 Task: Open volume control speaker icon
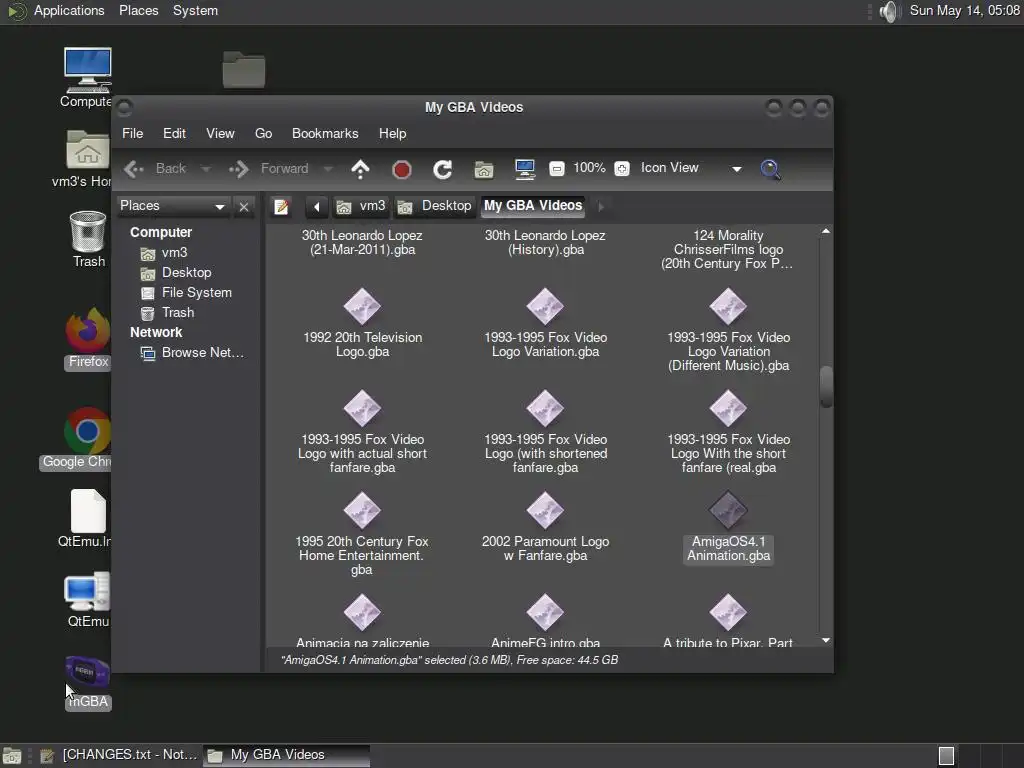coord(889,11)
